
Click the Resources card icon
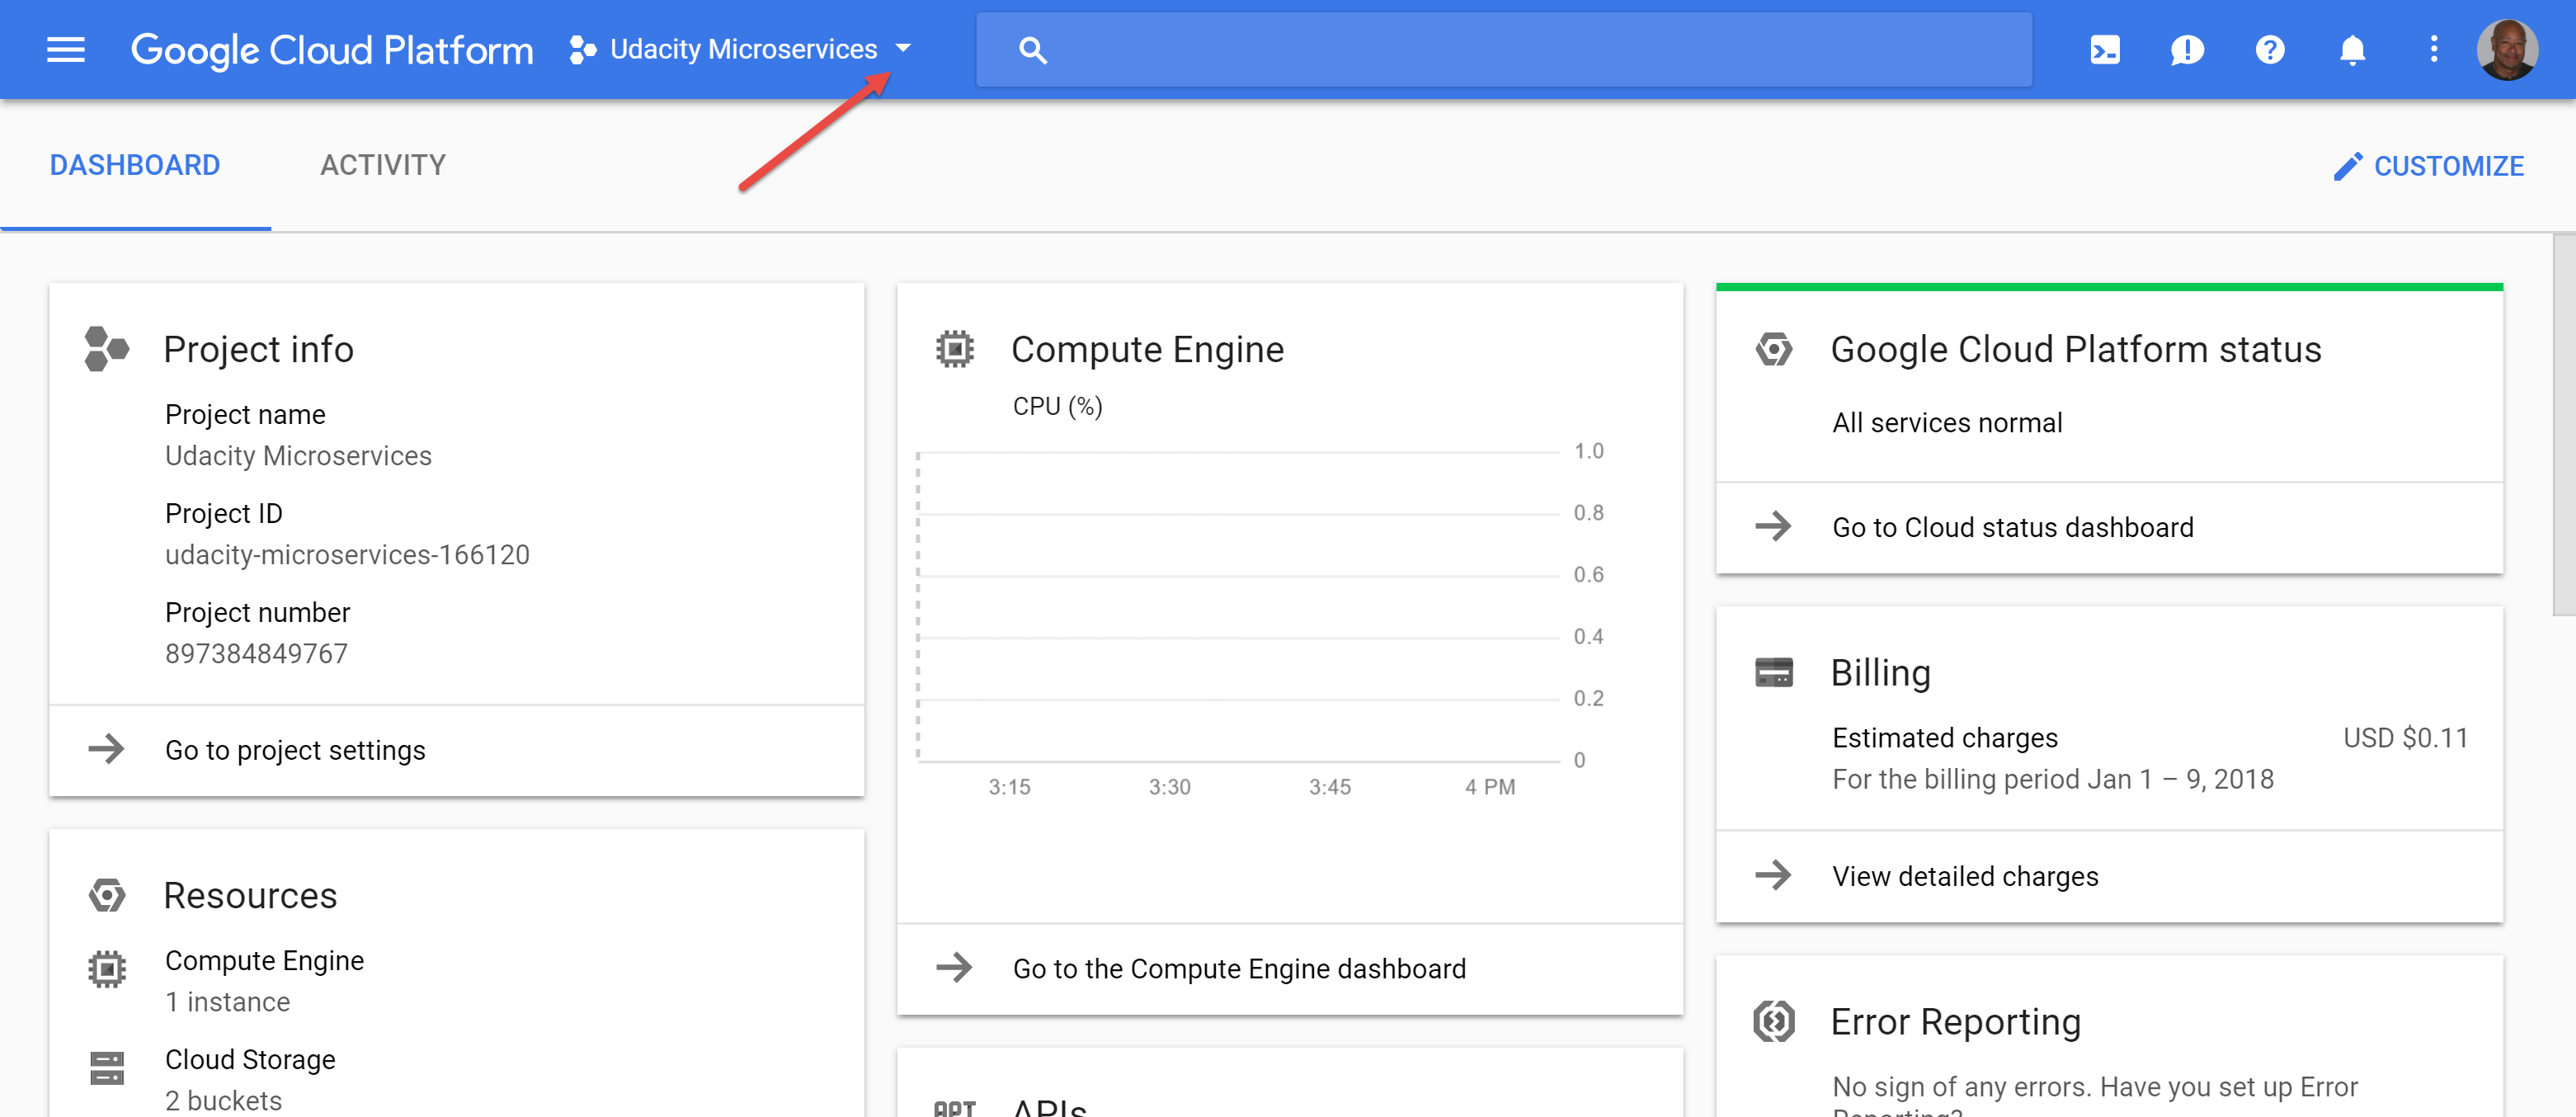point(107,895)
